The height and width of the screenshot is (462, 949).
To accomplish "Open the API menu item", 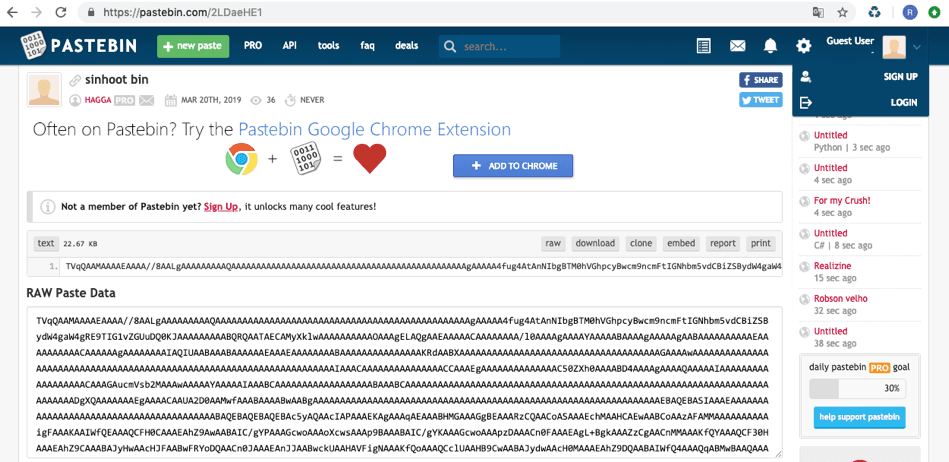I will pos(289,45).
